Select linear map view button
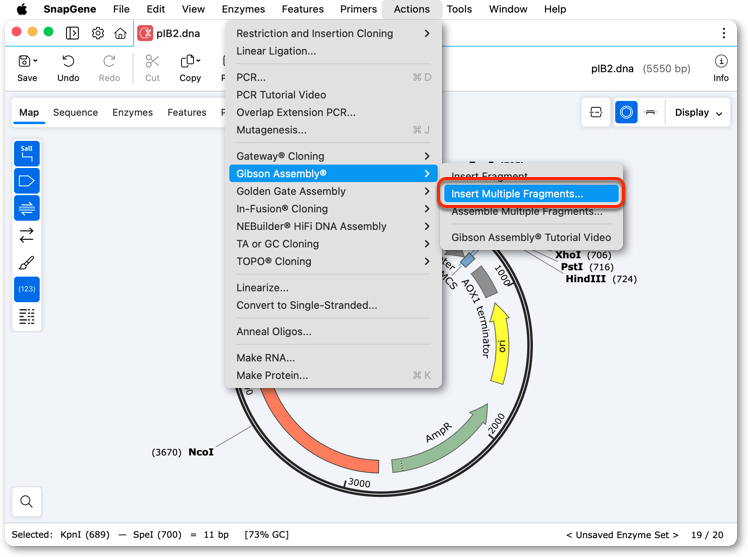Screen dimensions: 748x557 650,113
